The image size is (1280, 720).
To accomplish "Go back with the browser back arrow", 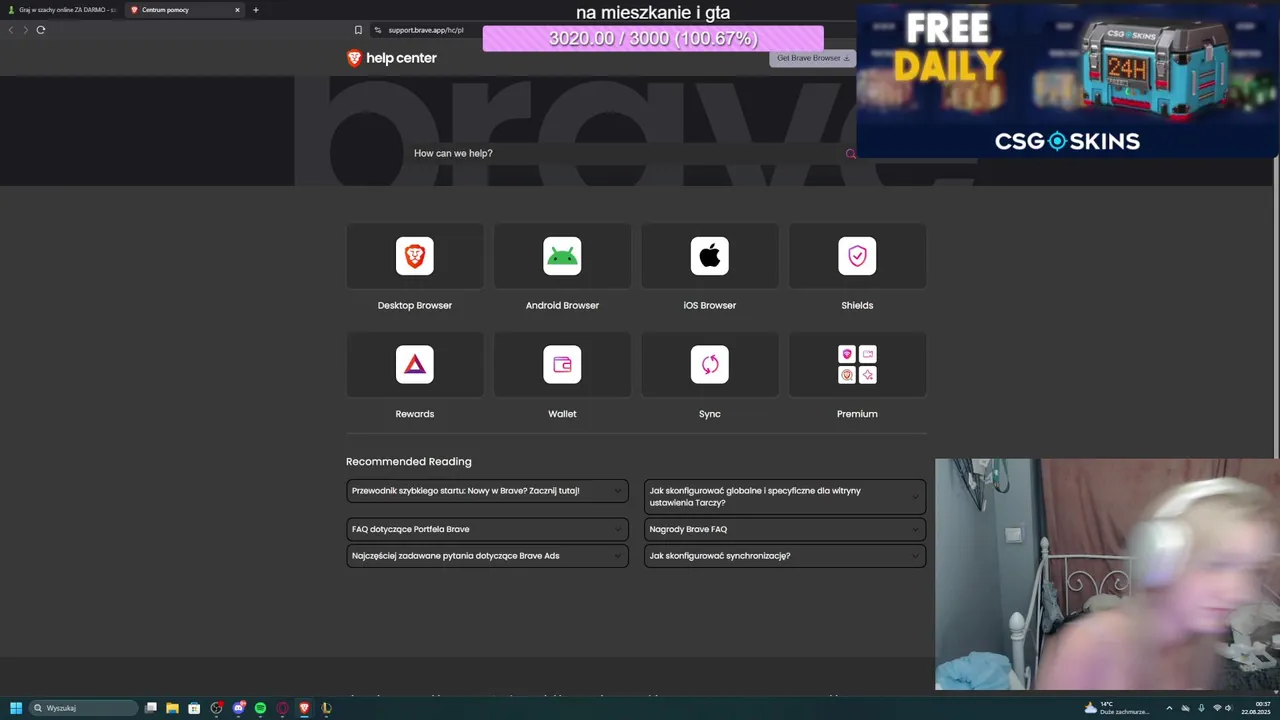I will pos(11,30).
